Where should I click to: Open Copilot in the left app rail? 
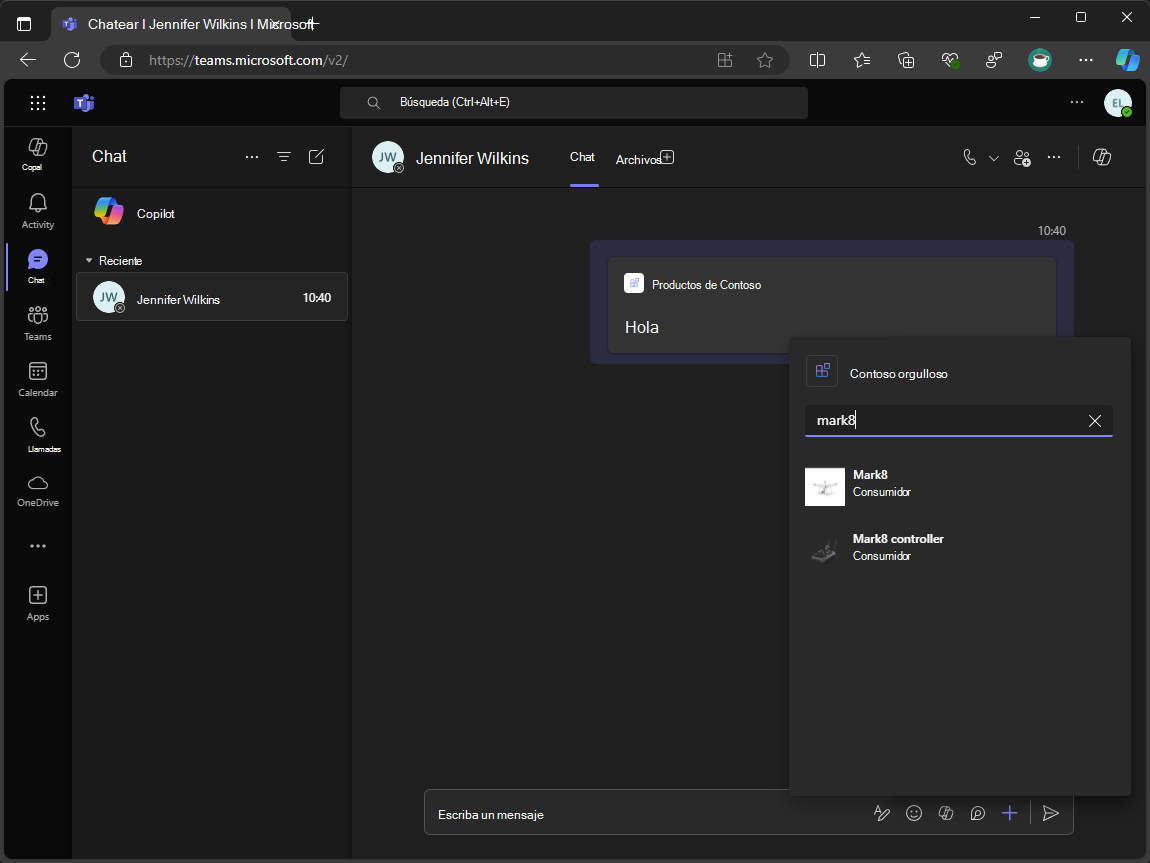tap(37, 153)
